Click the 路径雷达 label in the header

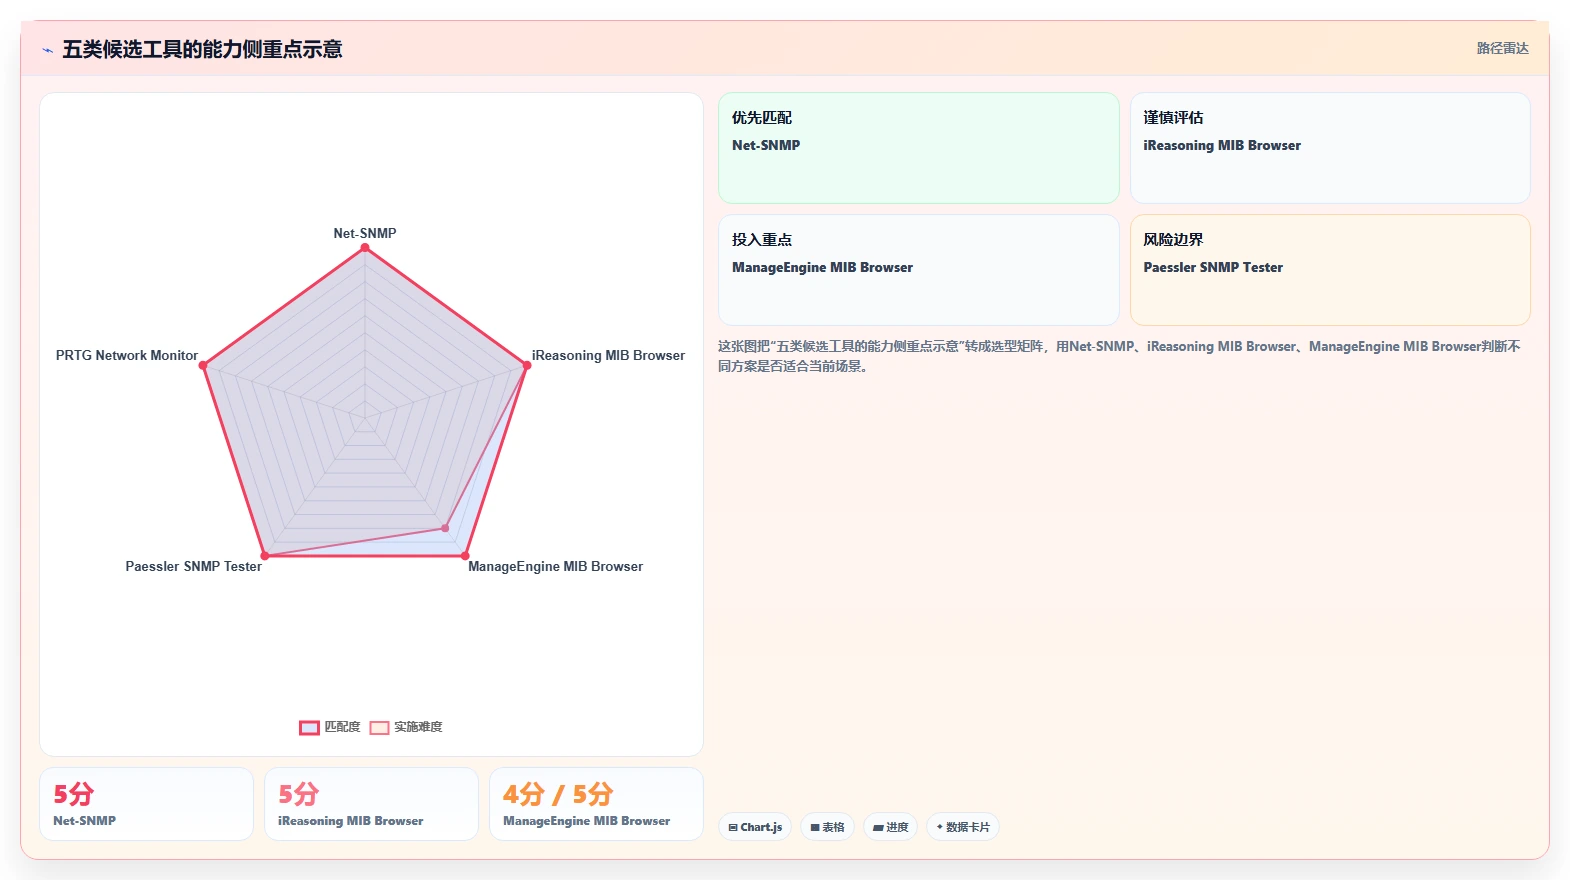[x=1502, y=48]
